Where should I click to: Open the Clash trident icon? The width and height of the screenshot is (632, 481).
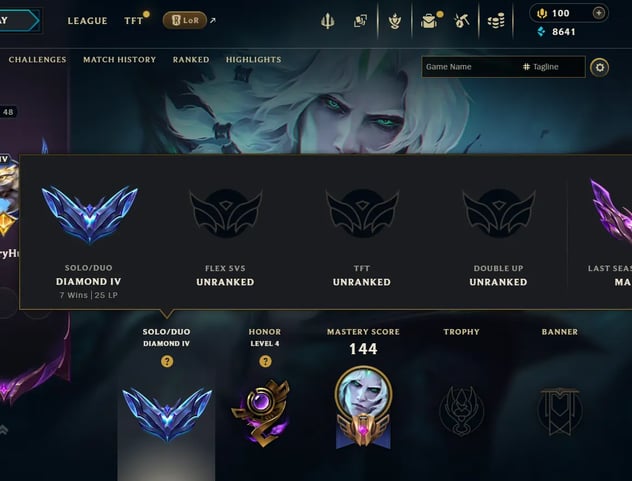point(327,21)
